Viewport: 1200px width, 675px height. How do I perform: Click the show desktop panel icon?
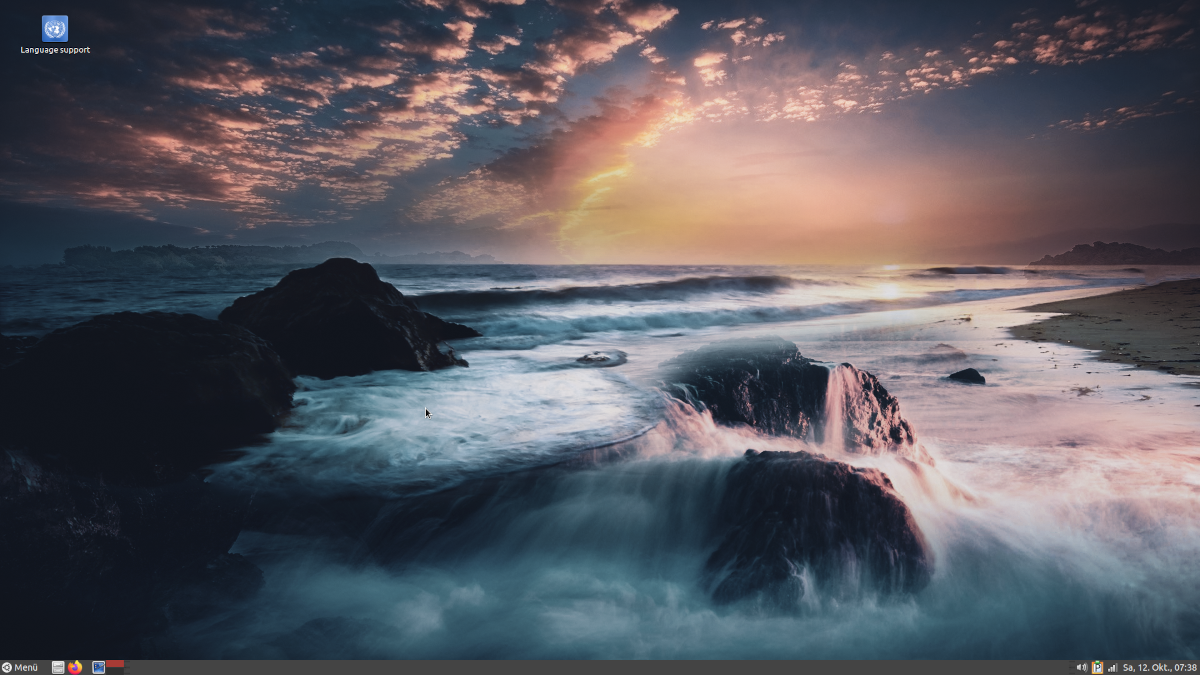click(x=98, y=667)
